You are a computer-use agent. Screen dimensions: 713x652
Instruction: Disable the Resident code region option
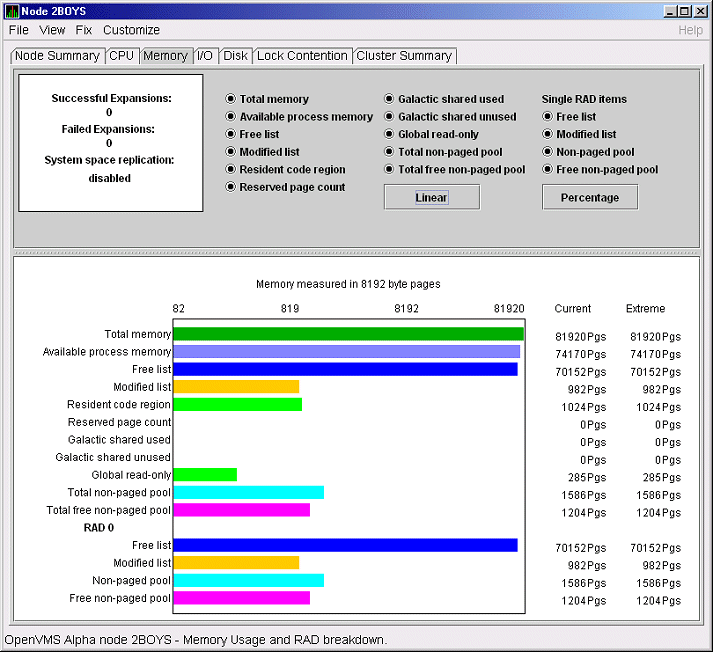click(231, 170)
